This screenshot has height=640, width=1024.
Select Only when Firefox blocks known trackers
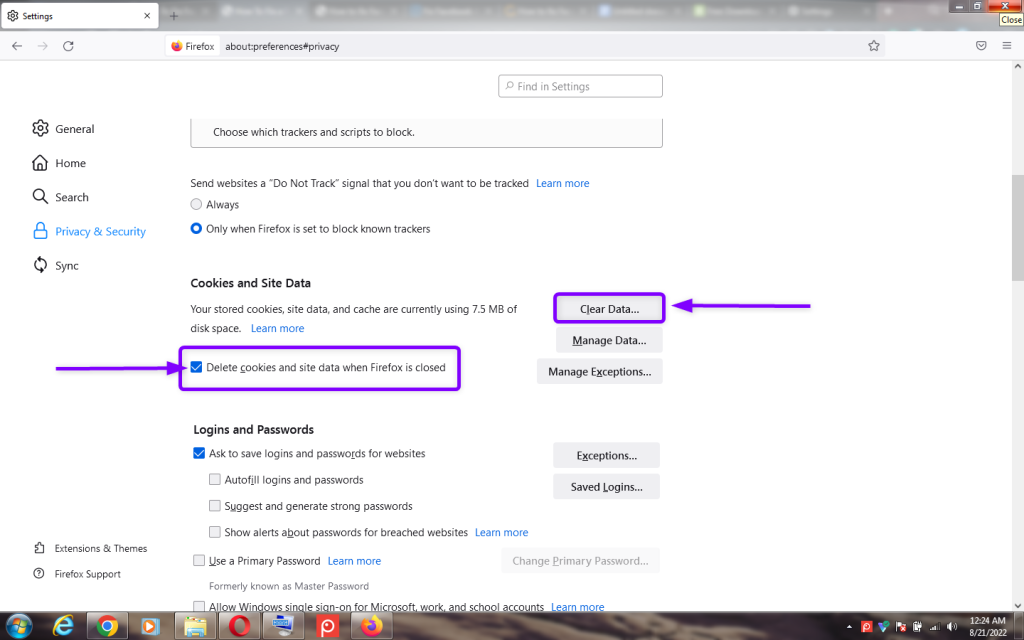coord(196,229)
